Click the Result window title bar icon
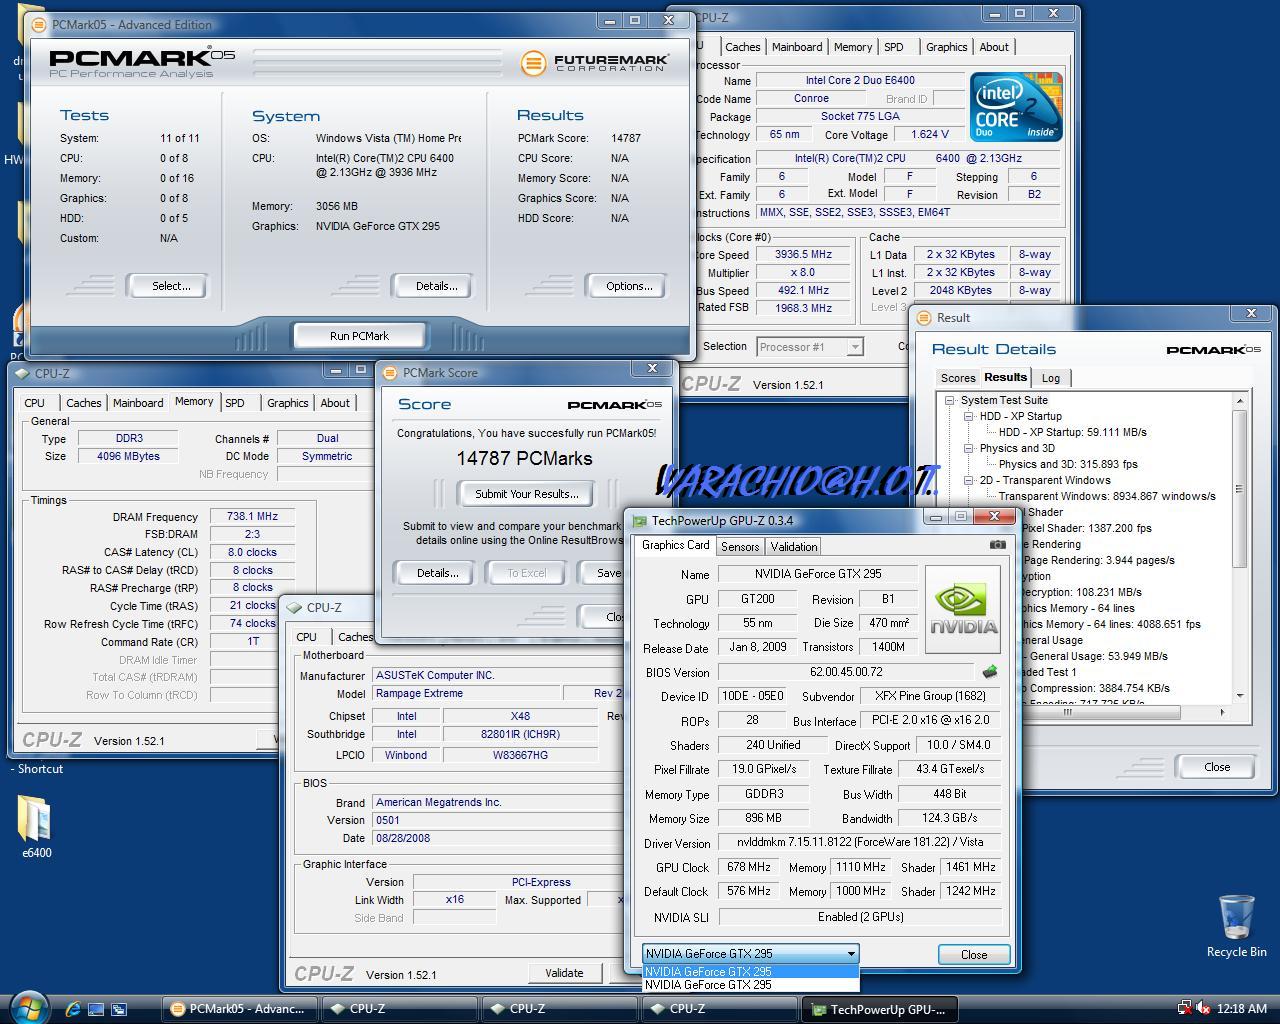The image size is (1280, 1024). point(925,318)
